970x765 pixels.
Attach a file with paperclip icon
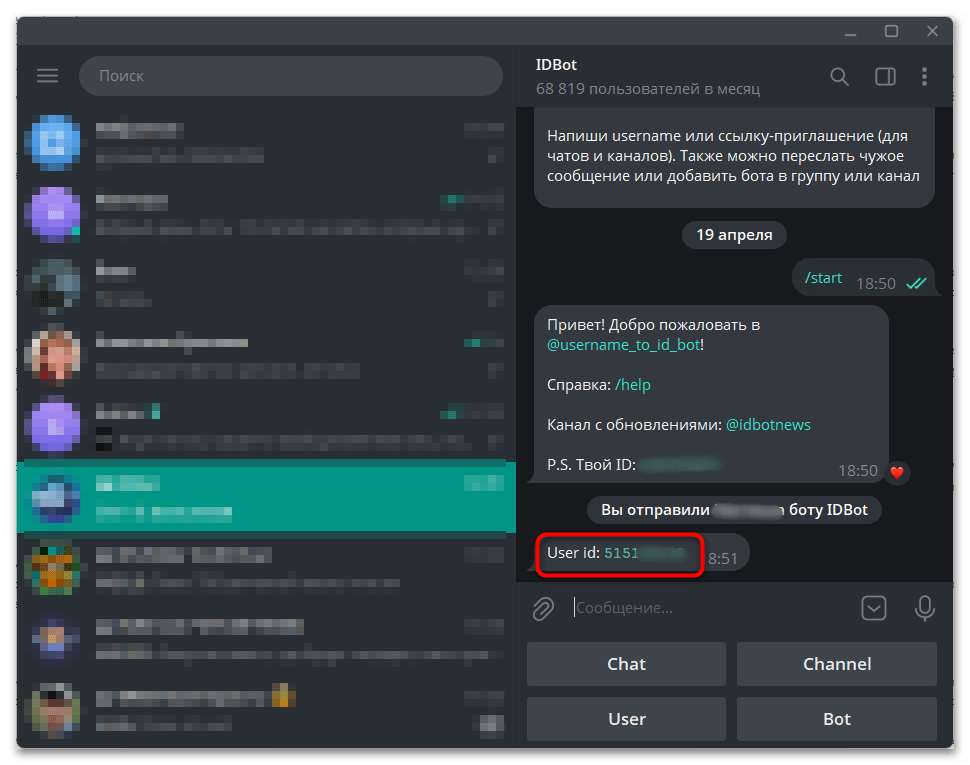[543, 609]
